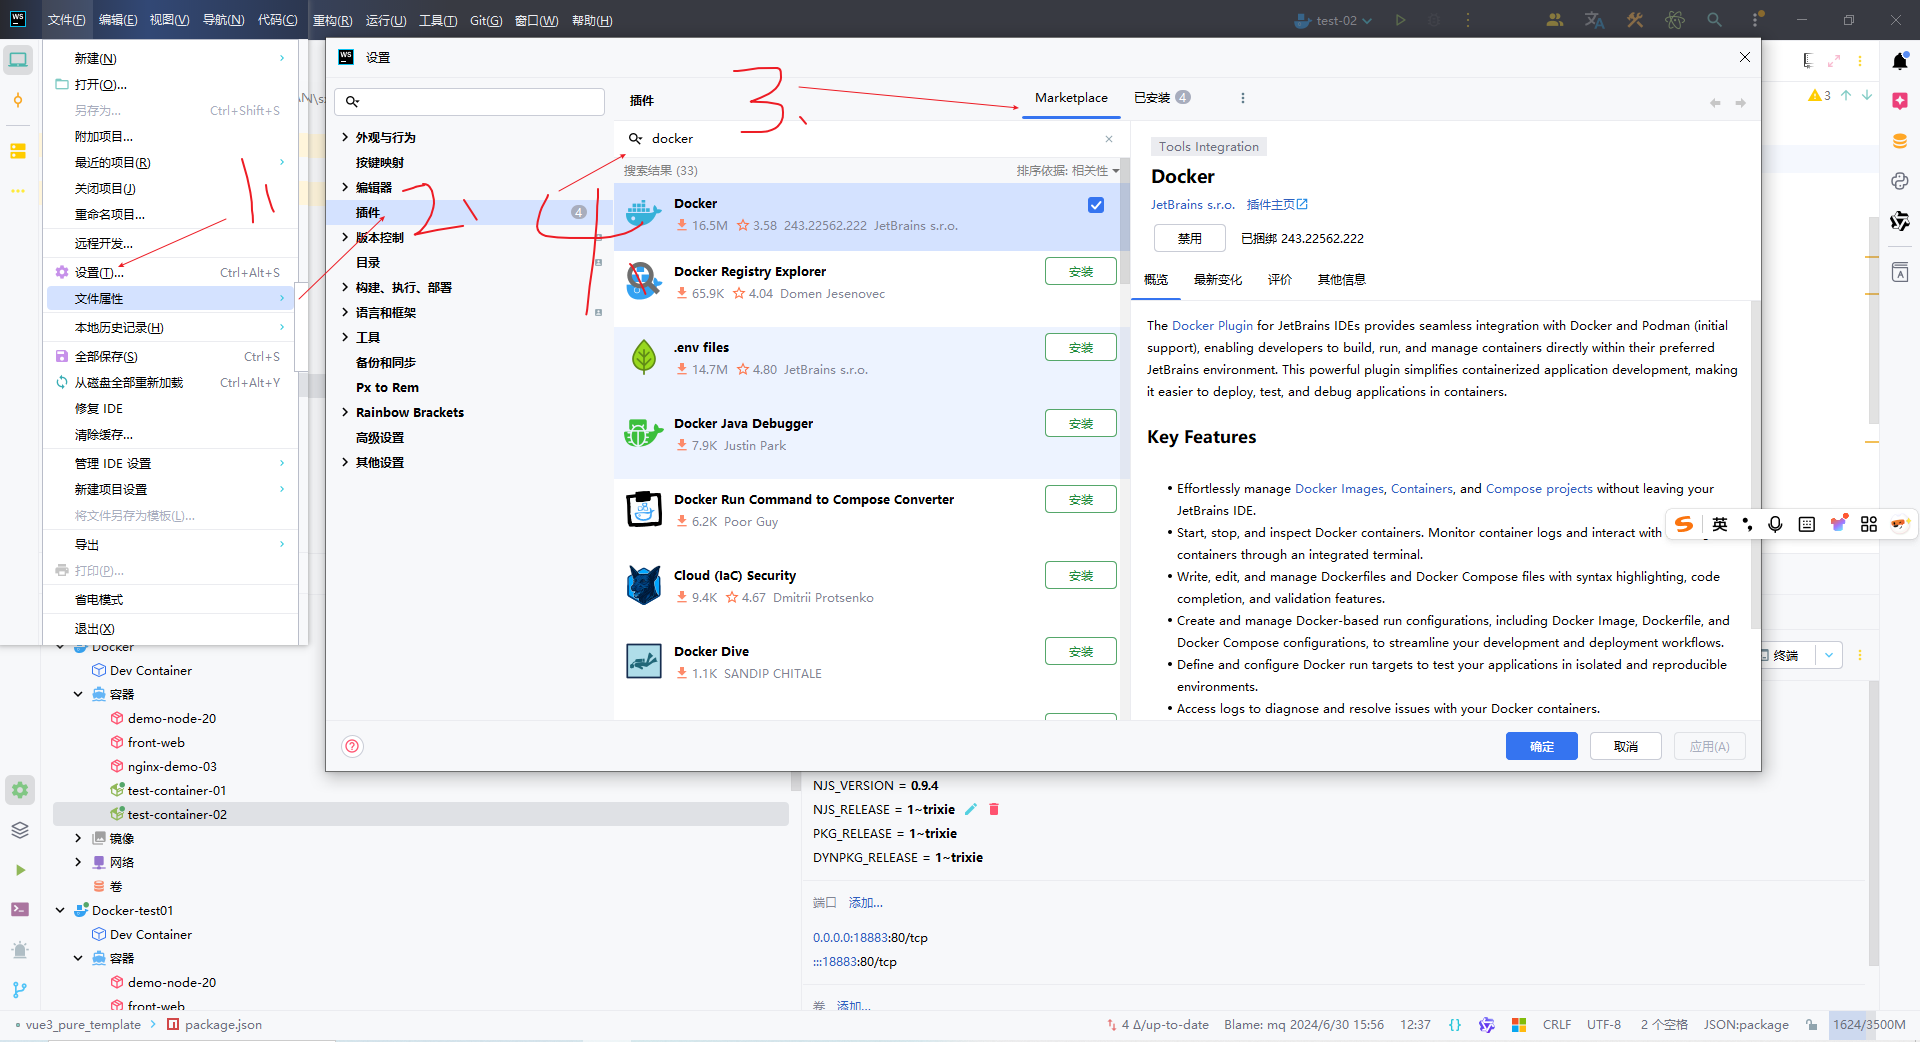Image resolution: width=1920 pixels, height=1042 pixels.
Task: Collapse the Docker-test01 tree node
Action: click(x=60, y=910)
